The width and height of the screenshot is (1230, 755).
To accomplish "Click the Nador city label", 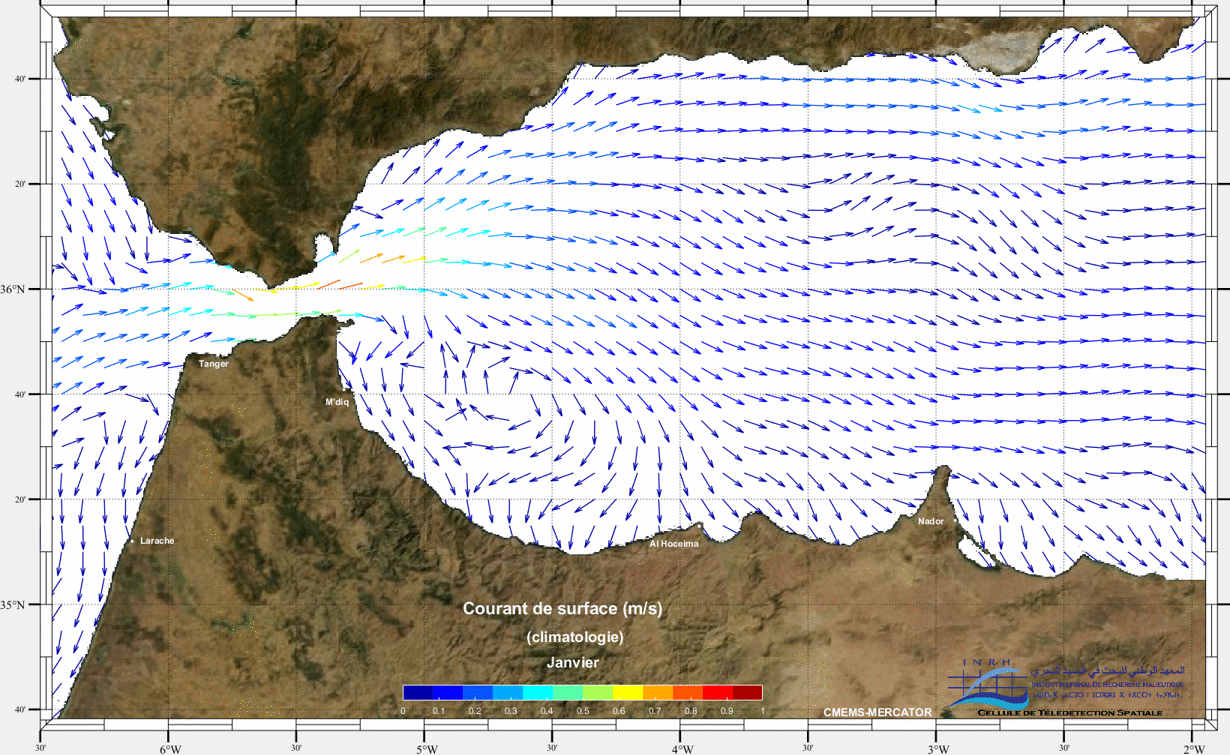I will click(x=931, y=520).
